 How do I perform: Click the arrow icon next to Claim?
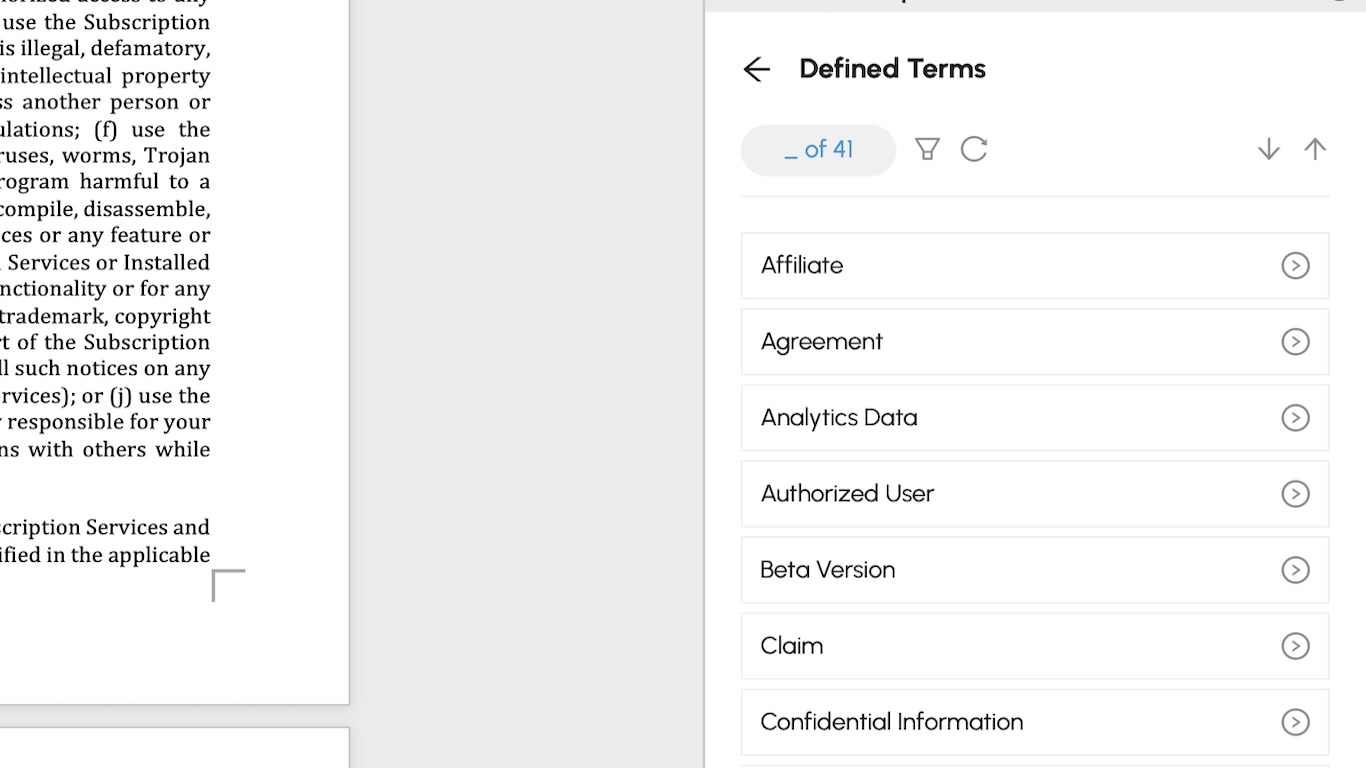[1295, 646]
